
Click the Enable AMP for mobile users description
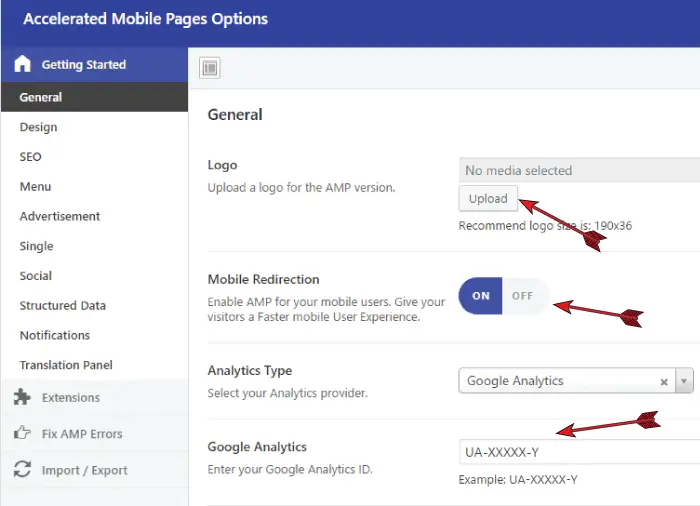tap(326, 309)
